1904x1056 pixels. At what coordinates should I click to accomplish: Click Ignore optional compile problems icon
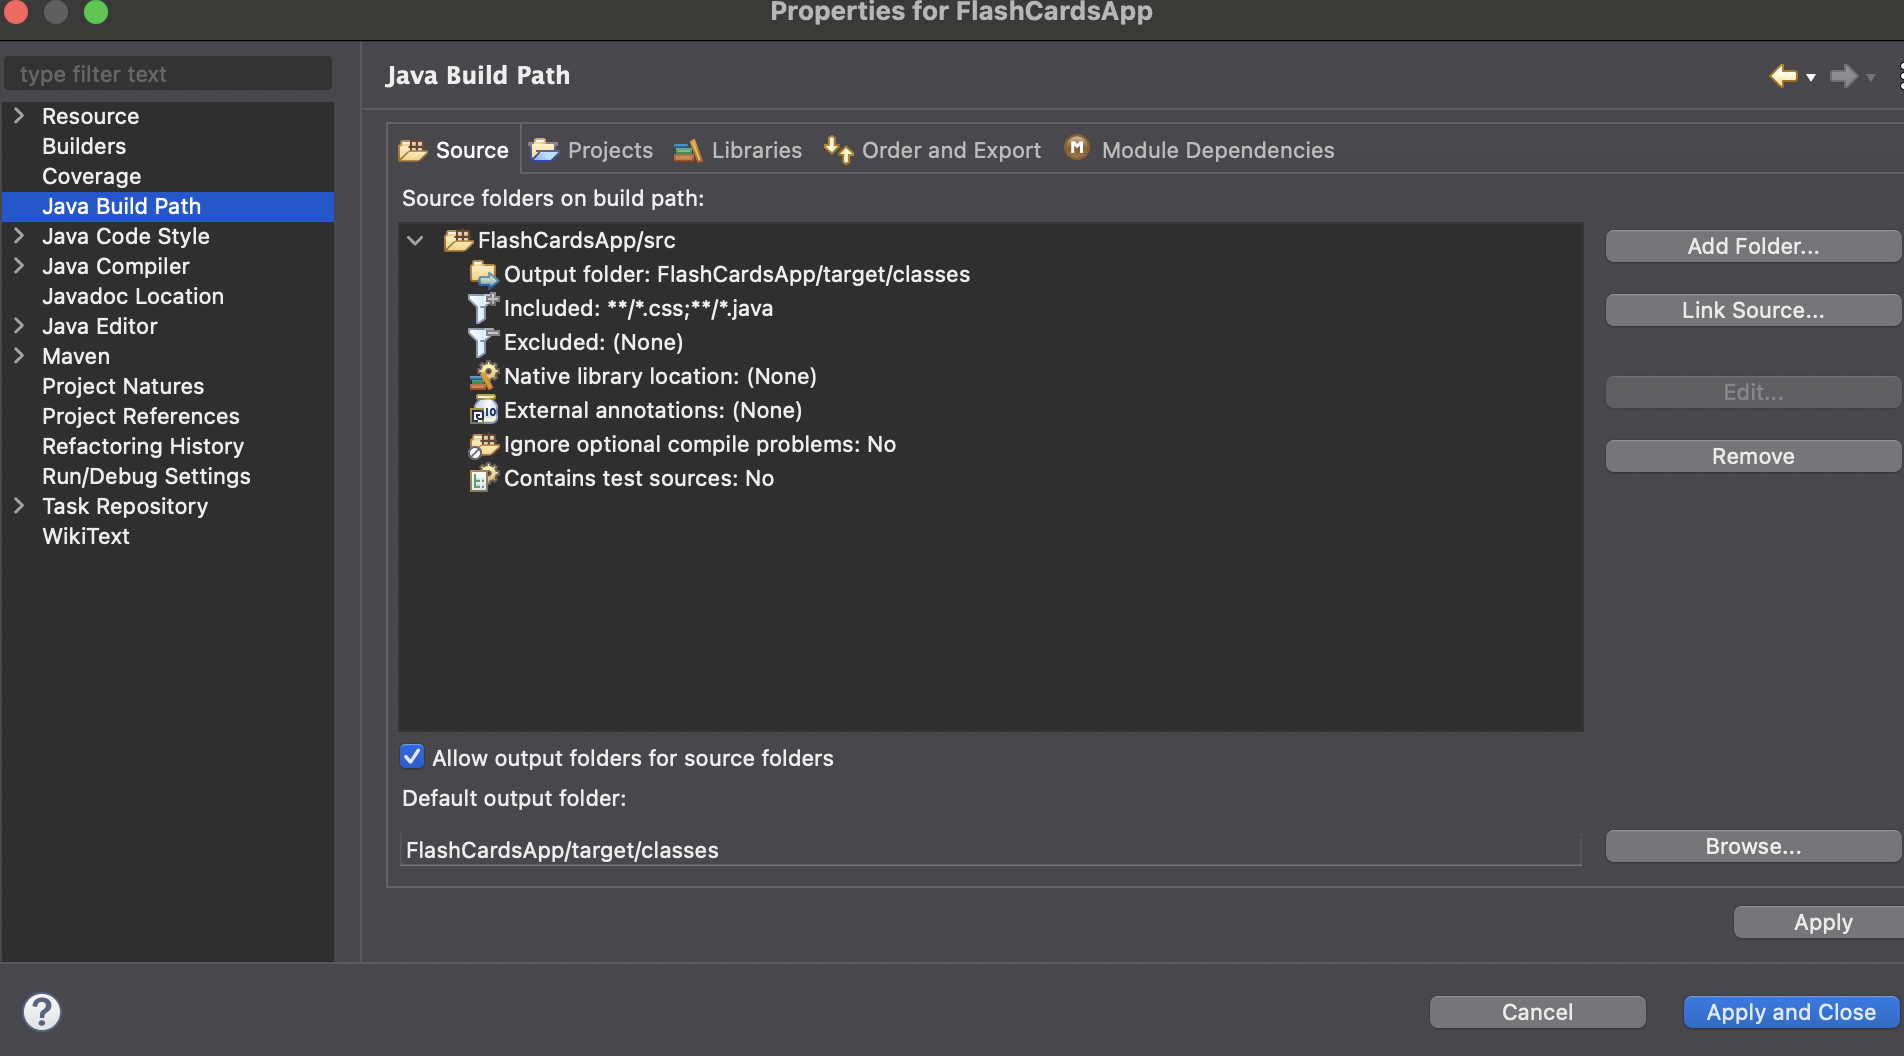pyautogui.click(x=484, y=444)
